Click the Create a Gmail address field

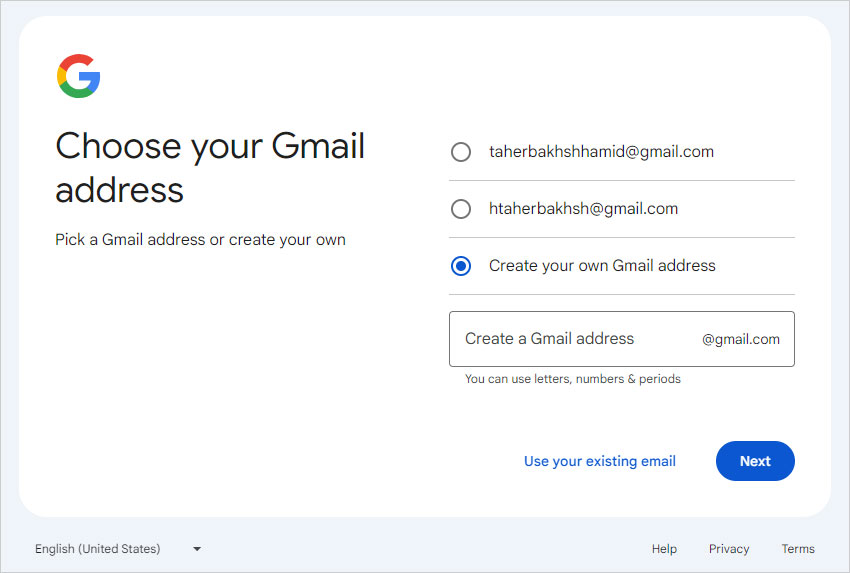pyautogui.click(x=622, y=339)
